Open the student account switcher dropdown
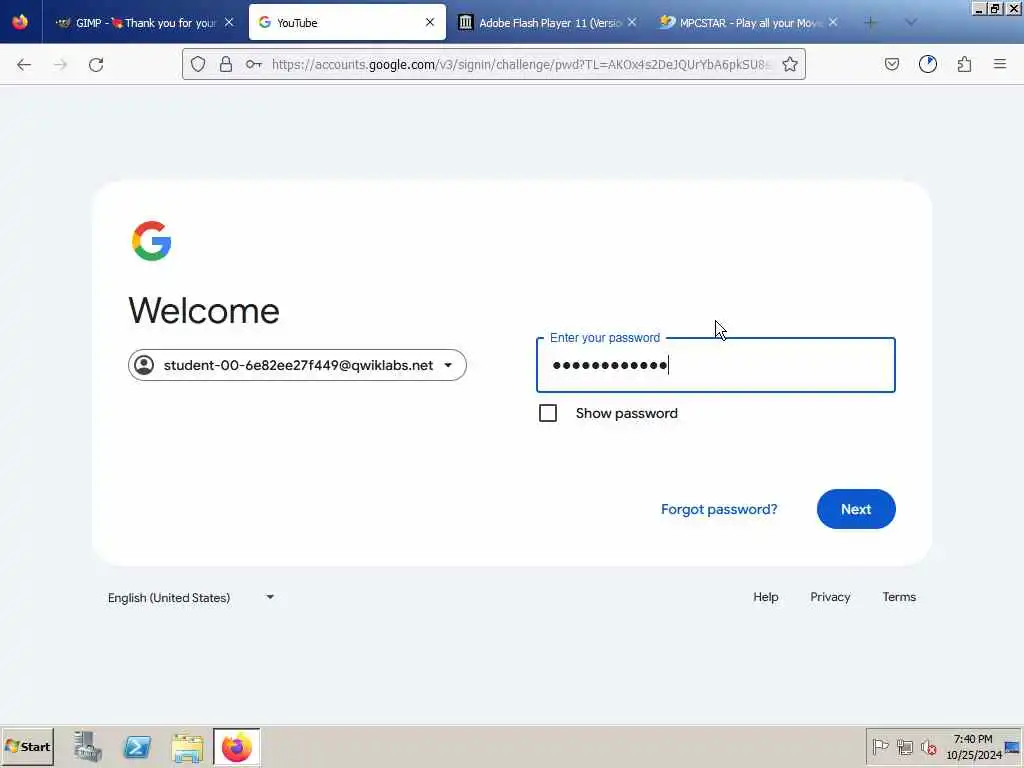 click(x=297, y=365)
